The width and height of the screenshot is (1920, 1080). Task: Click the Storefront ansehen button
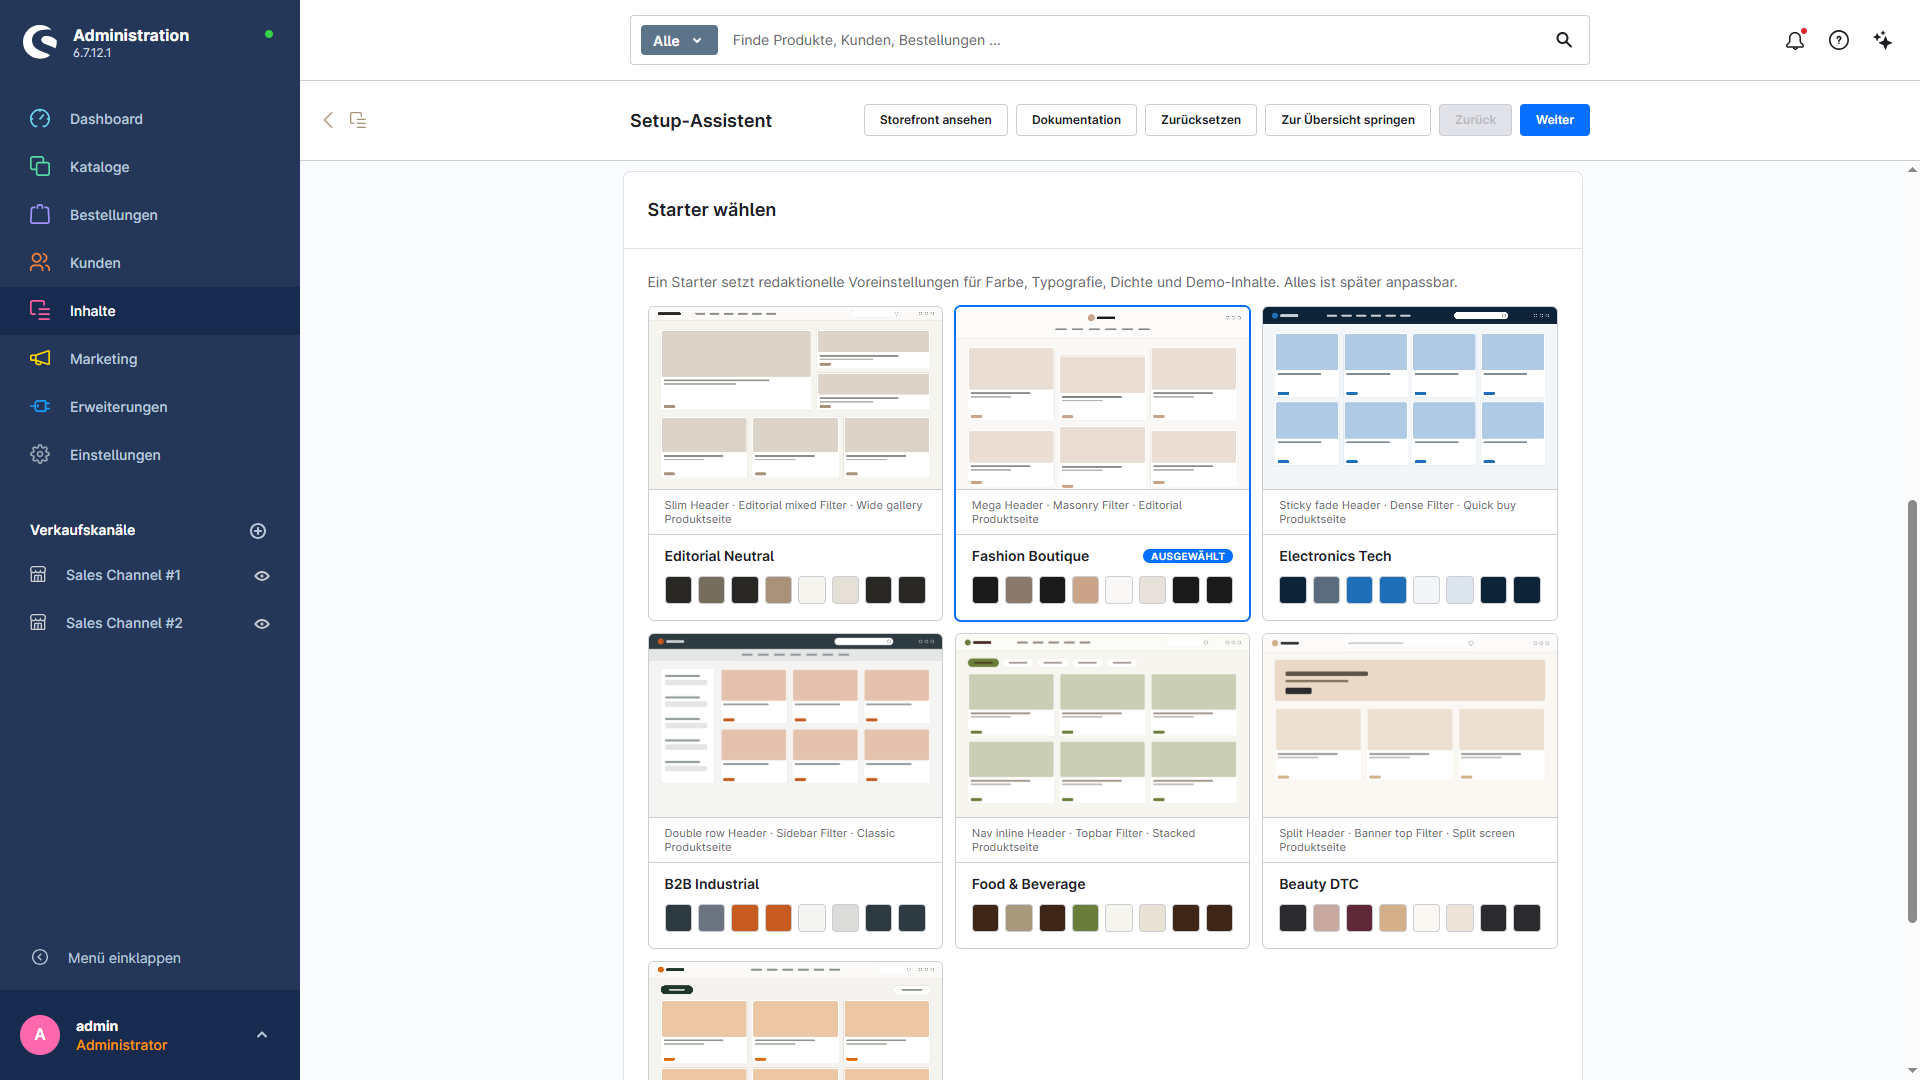(936, 120)
